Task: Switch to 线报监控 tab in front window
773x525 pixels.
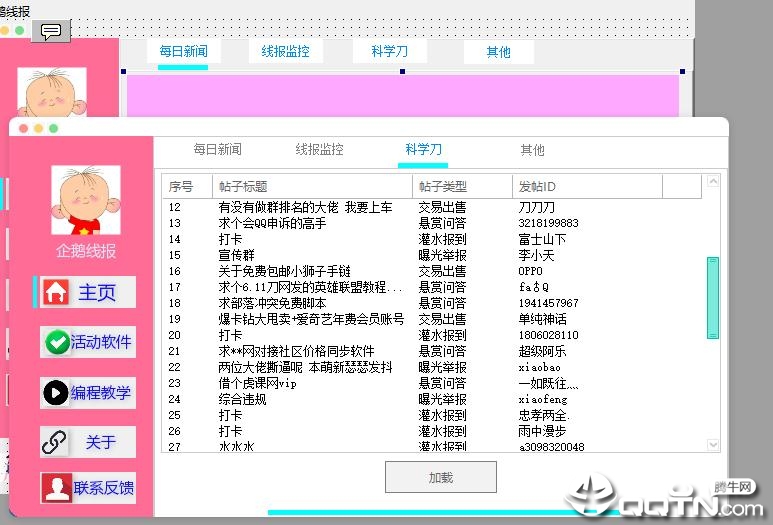Action: (319, 149)
